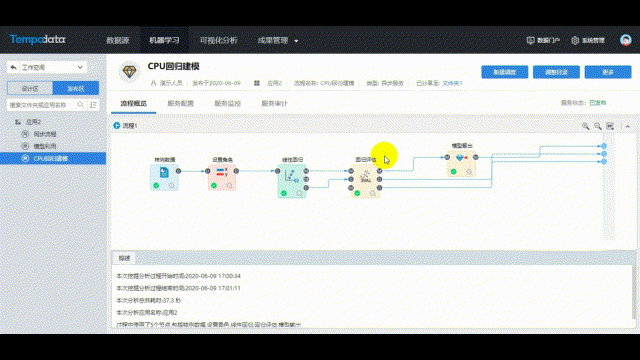Click the magnifier on the model output node
The image size is (640, 360).
point(469,172)
